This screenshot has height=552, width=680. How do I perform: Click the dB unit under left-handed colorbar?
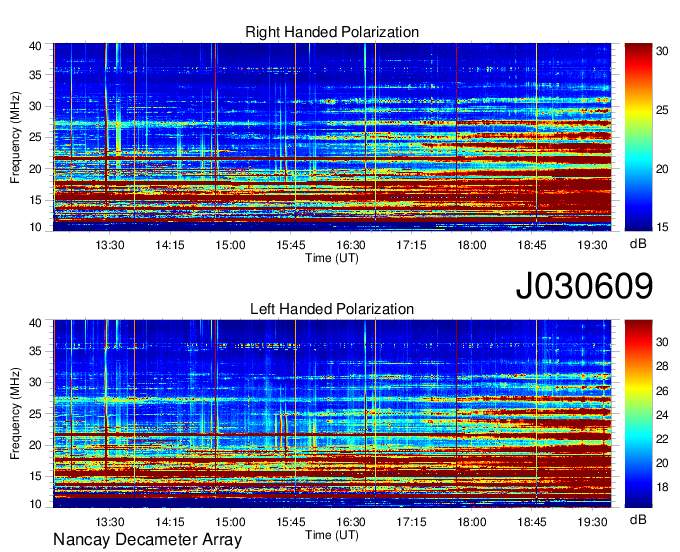click(638, 520)
